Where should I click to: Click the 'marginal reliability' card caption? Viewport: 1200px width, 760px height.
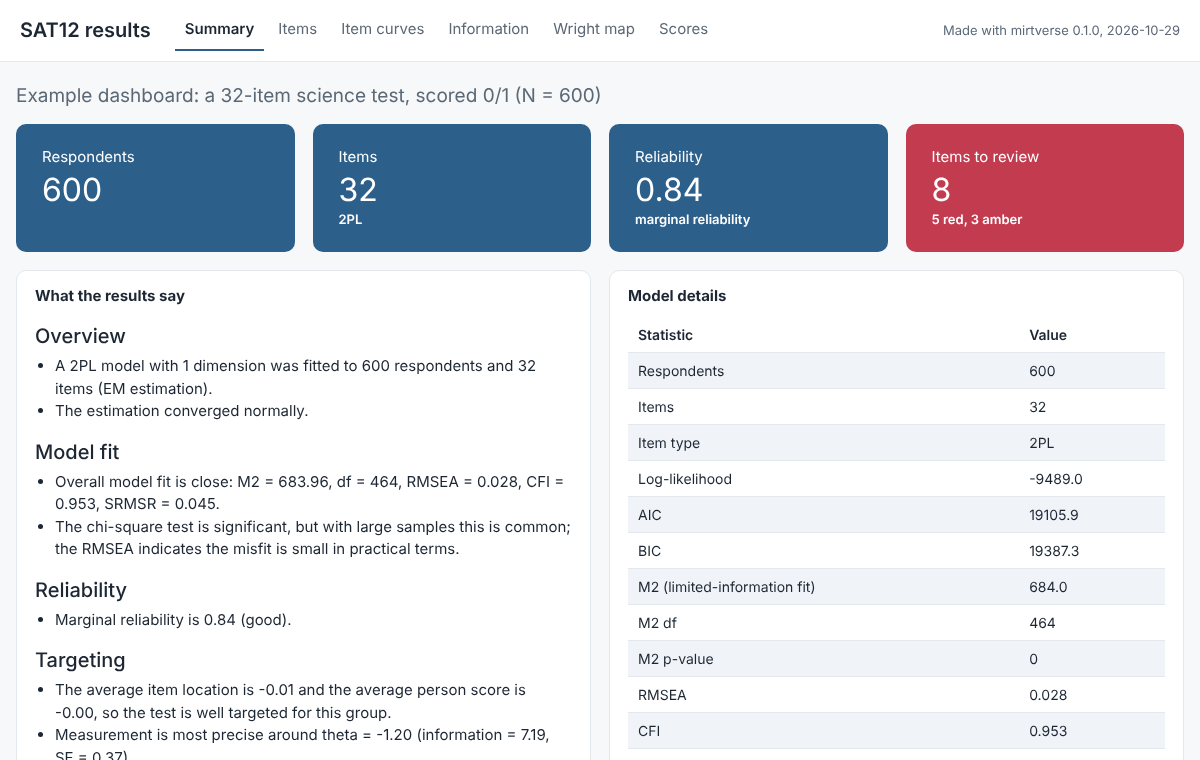692,220
